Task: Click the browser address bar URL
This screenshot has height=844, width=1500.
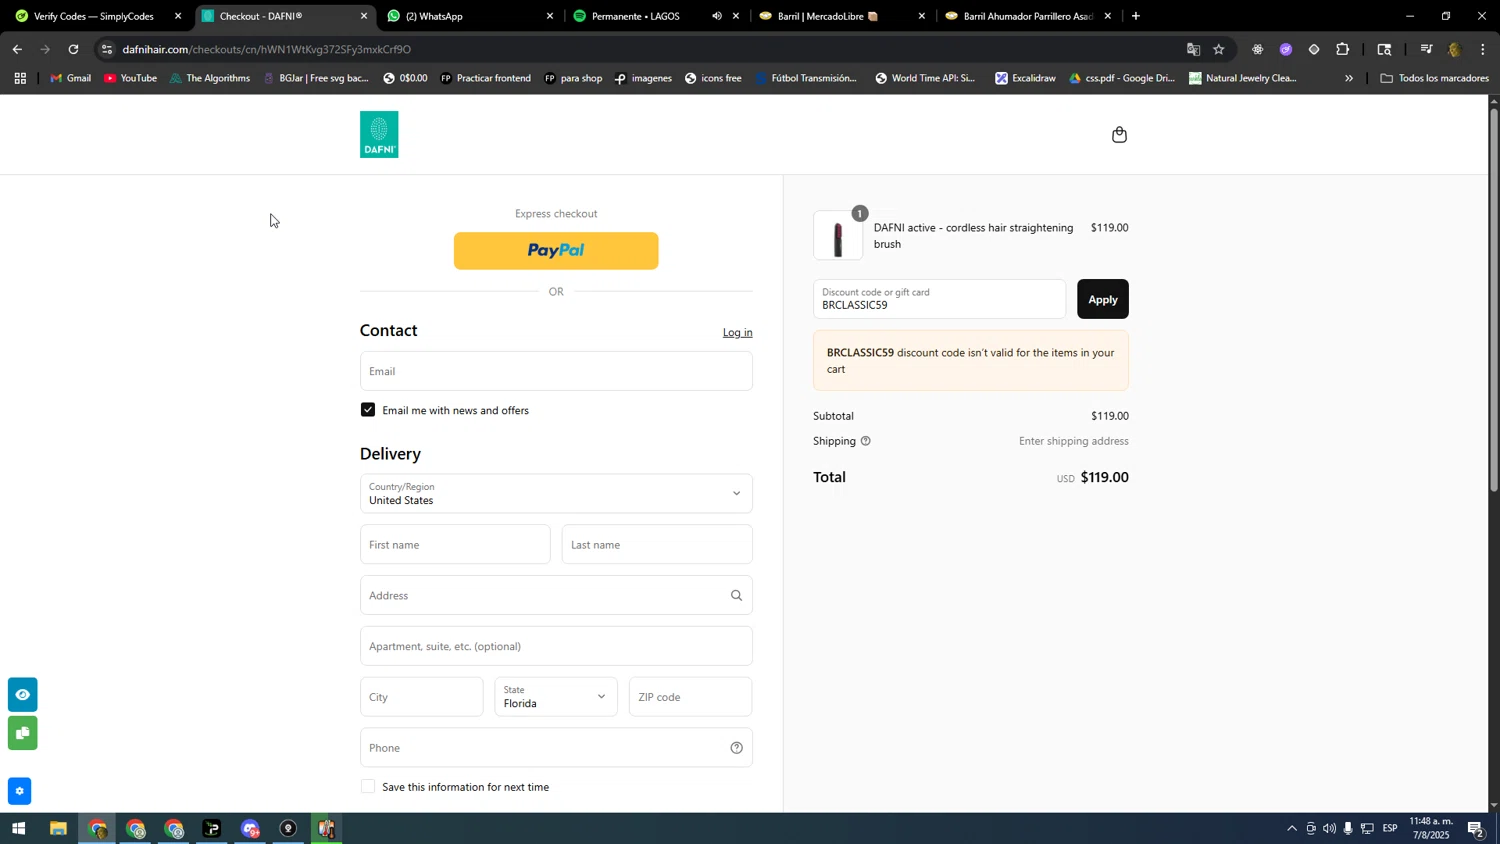Action: pyautogui.click(x=266, y=49)
